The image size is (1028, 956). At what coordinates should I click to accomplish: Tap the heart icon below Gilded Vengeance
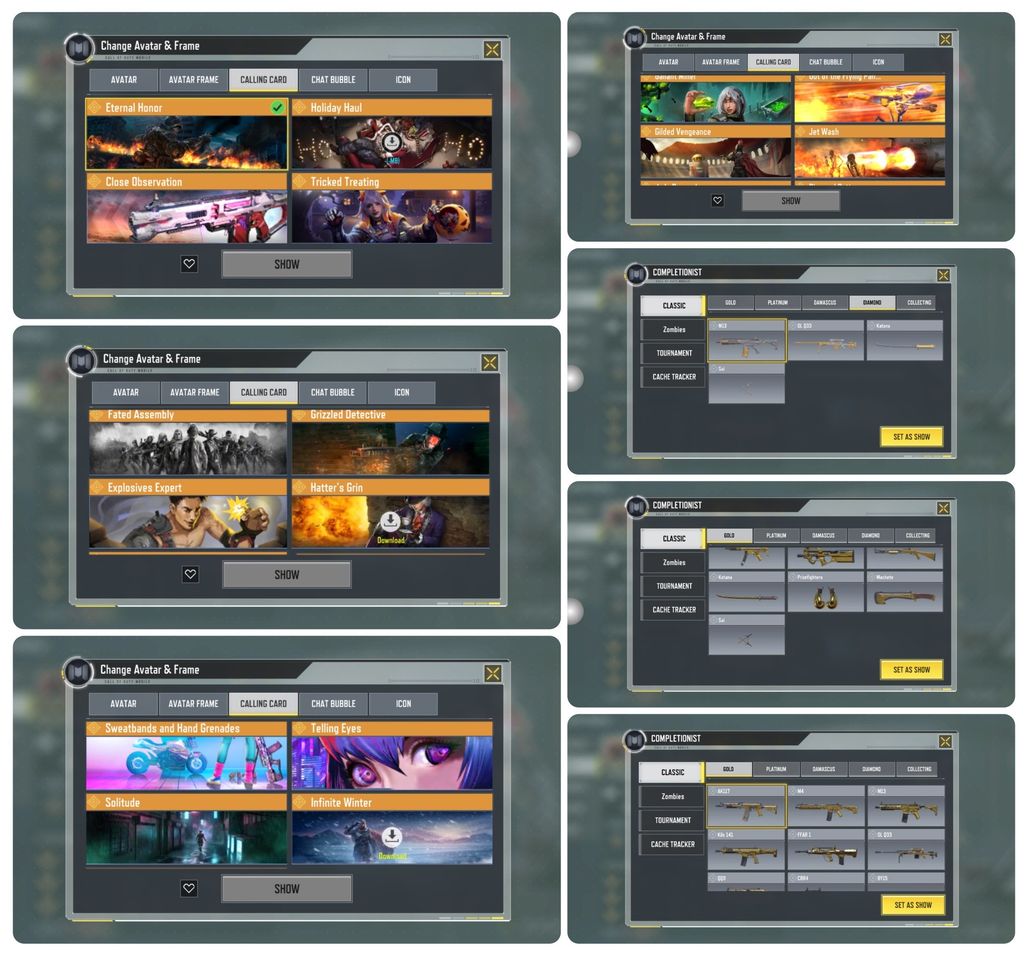pos(718,201)
